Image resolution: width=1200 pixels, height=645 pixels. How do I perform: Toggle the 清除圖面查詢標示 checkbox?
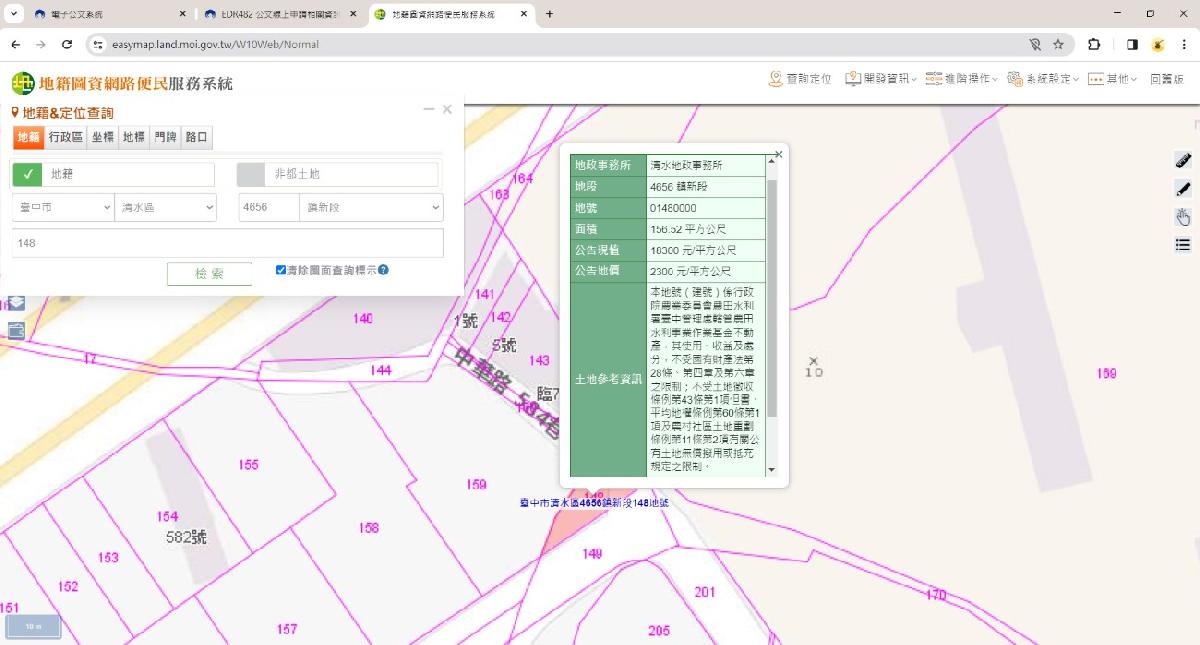point(281,270)
